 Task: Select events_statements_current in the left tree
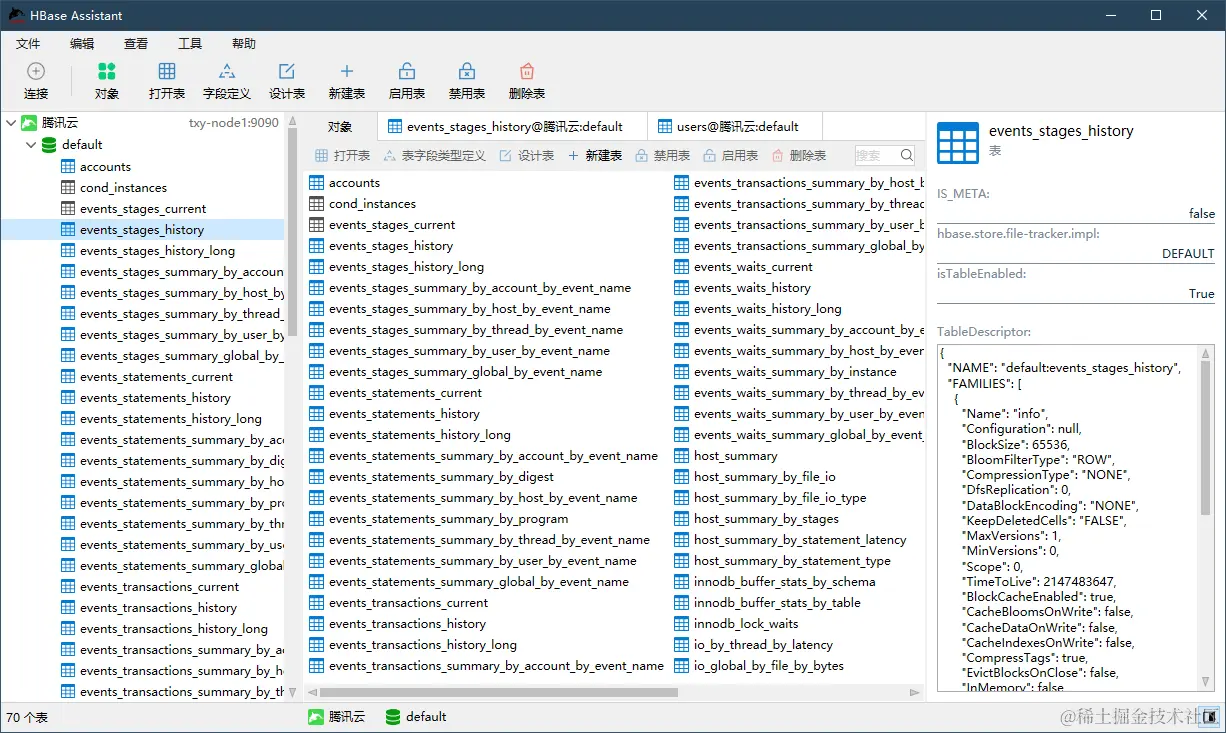click(x=156, y=377)
